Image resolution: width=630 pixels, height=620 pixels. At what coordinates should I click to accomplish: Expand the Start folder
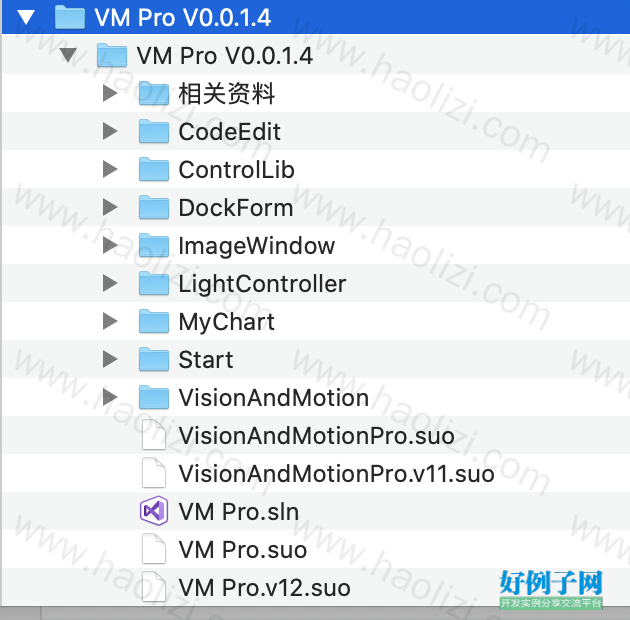click(x=110, y=359)
